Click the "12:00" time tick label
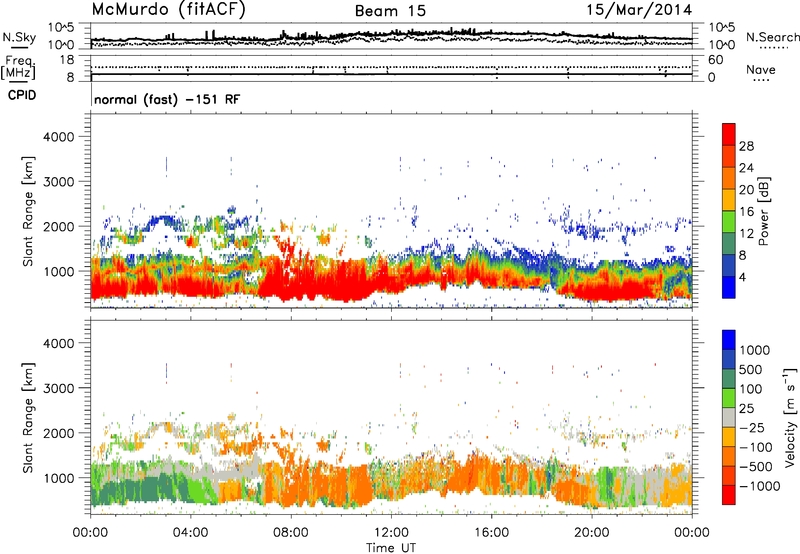Screen dimensions: 800x554 click(x=391, y=533)
